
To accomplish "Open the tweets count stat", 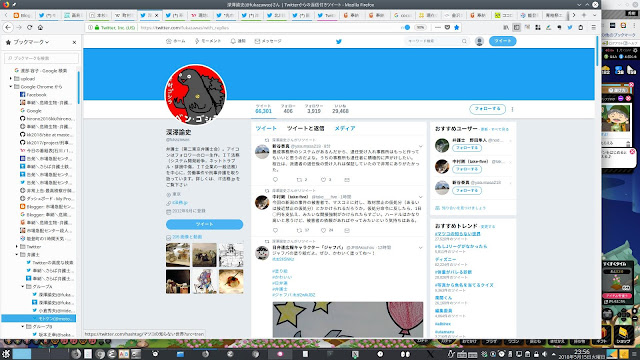I will pyautogui.click(x=263, y=109).
